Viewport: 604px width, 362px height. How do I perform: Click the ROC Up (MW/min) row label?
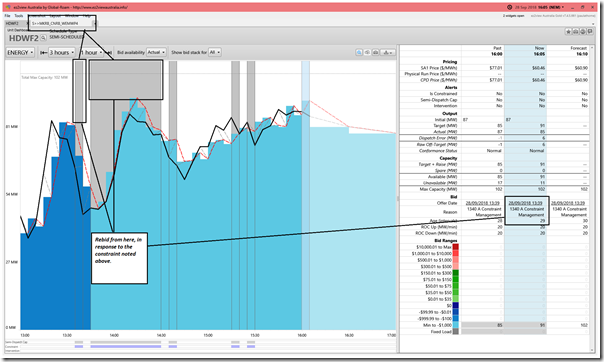[x=439, y=227]
